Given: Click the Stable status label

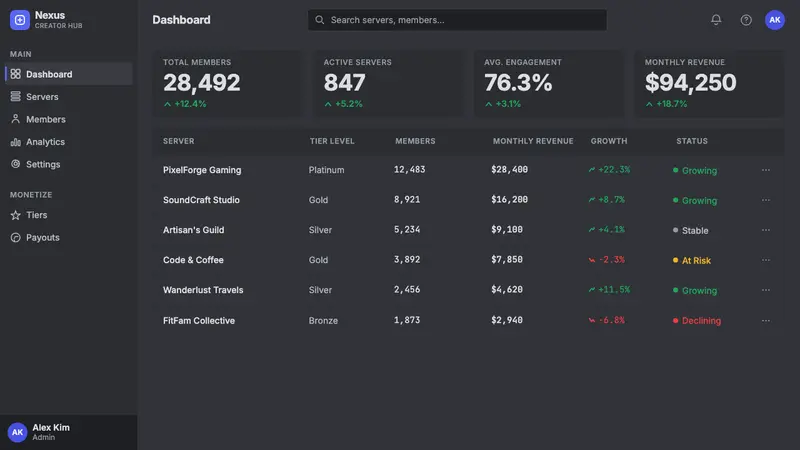Looking at the screenshot, I should pyautogui.click(x=695, y=231).
